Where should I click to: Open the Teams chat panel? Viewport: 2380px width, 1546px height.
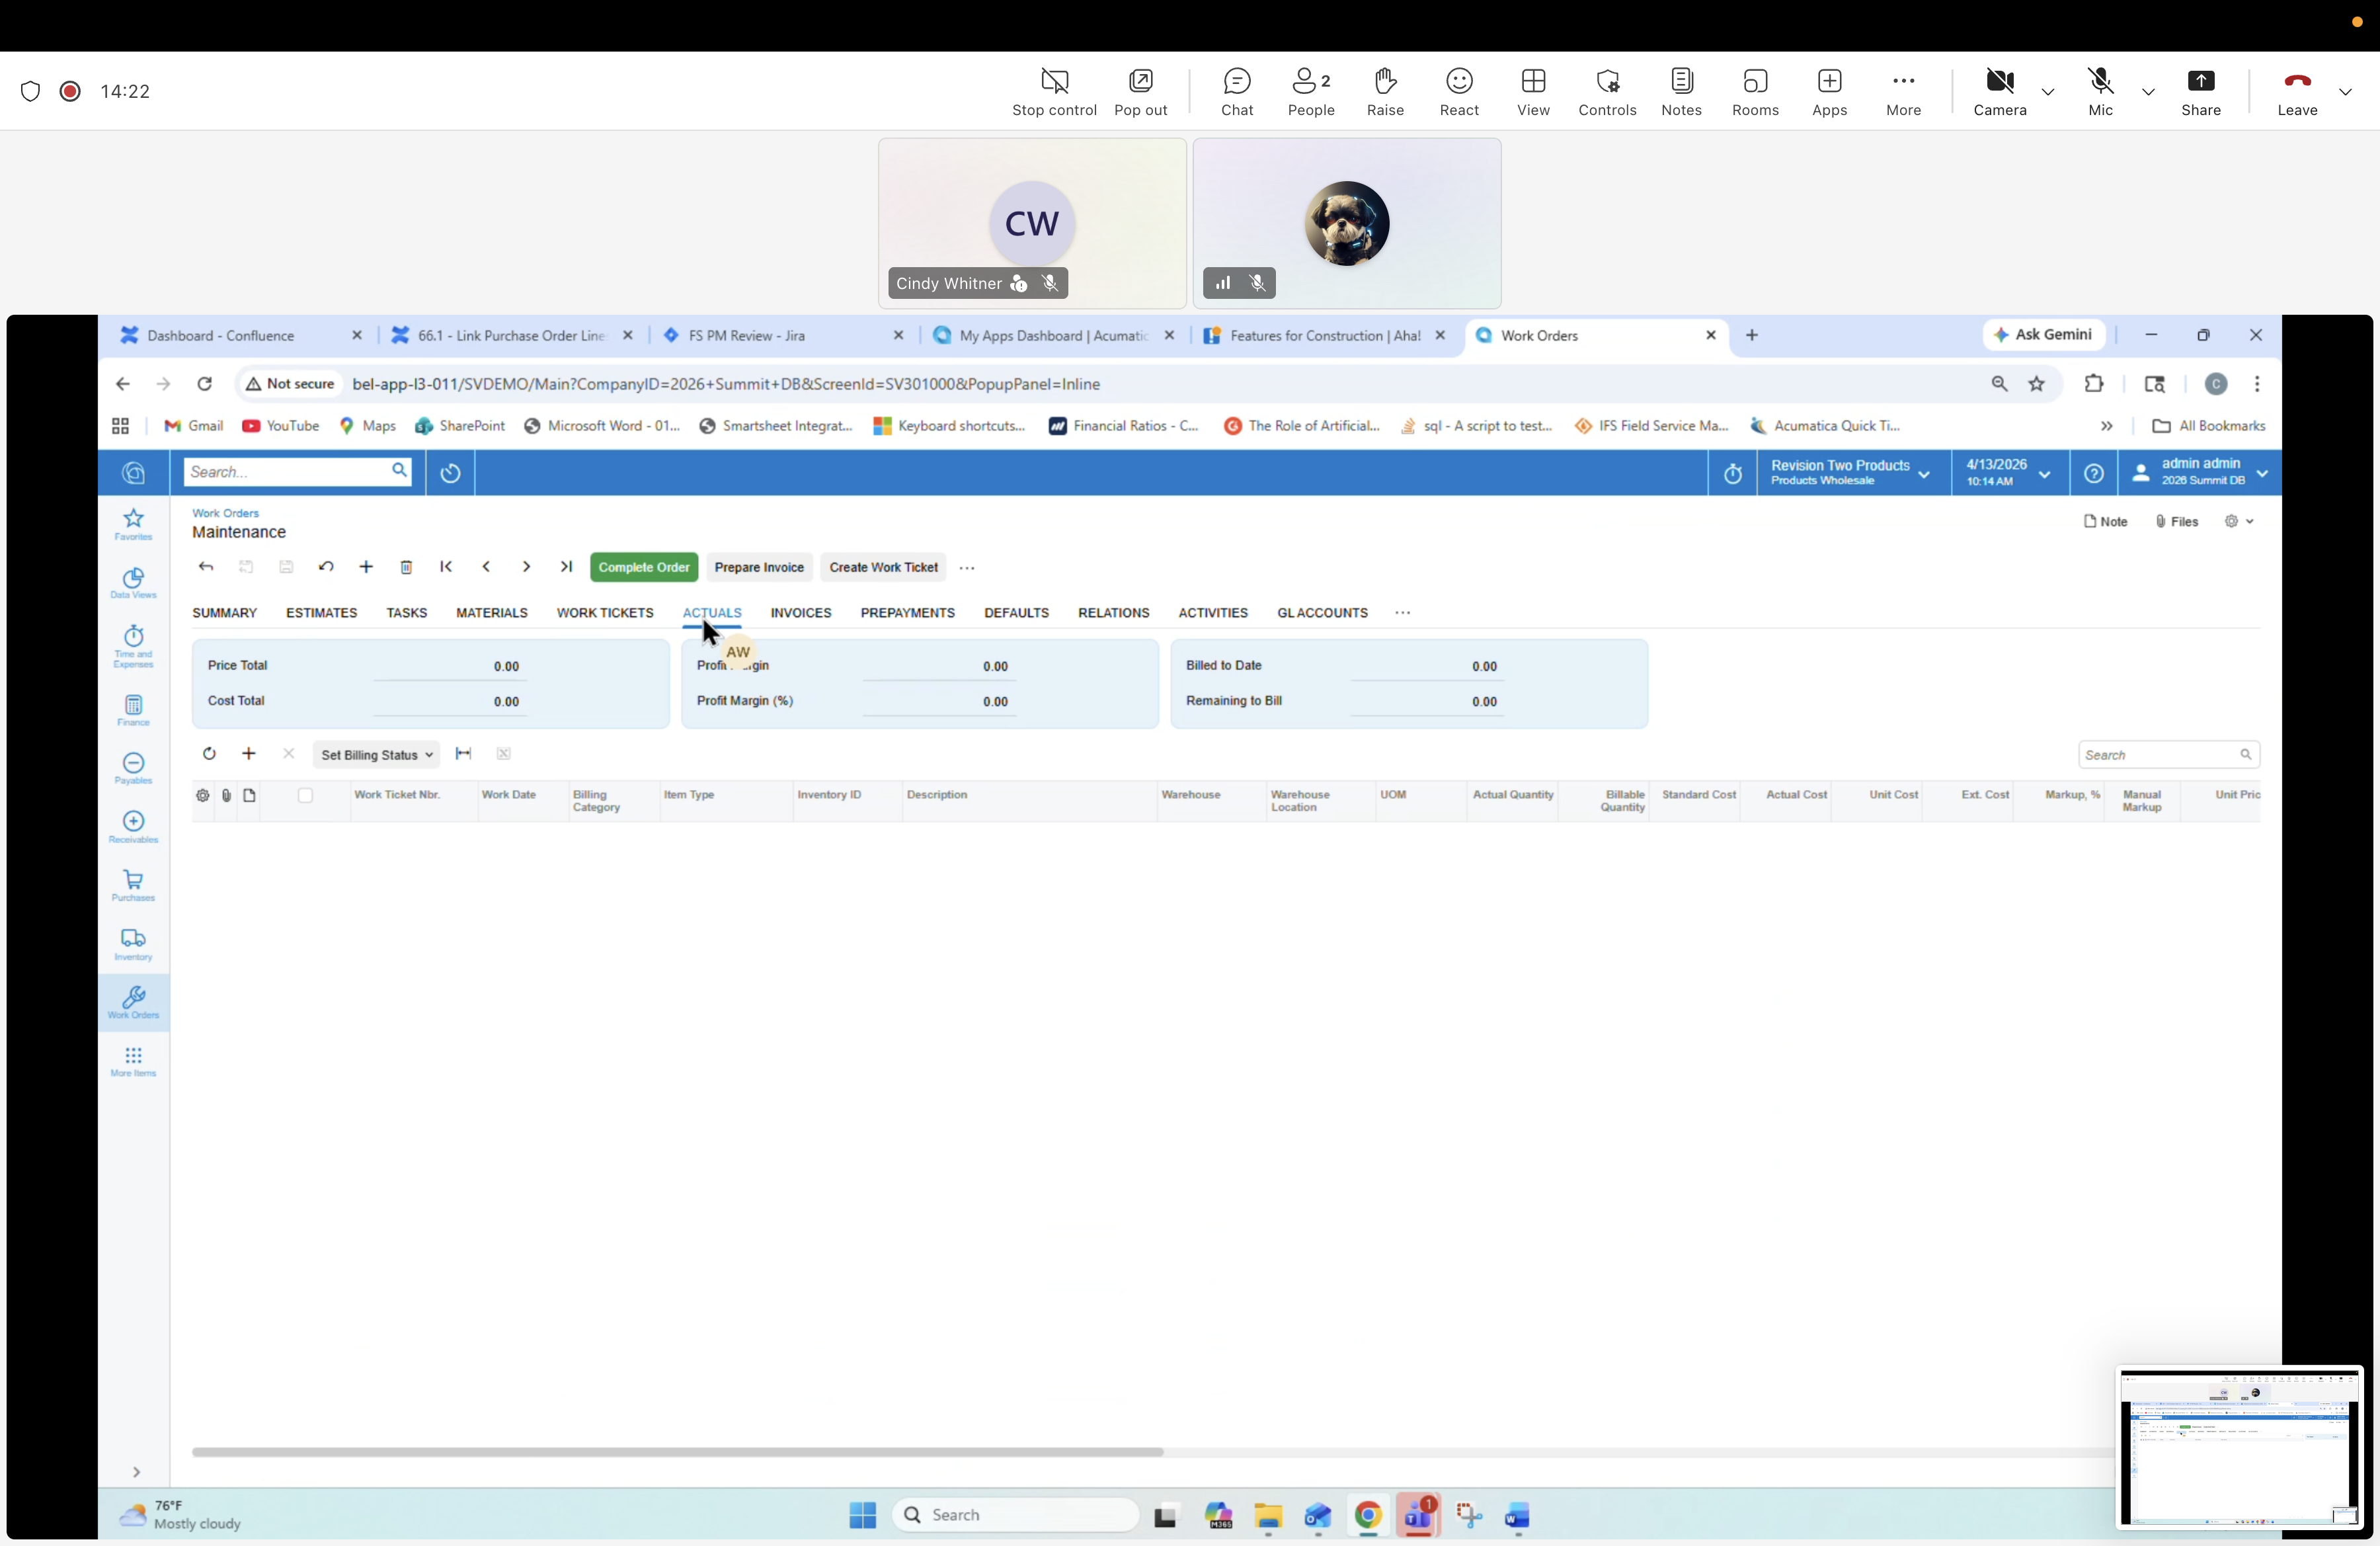[1237, 91]
